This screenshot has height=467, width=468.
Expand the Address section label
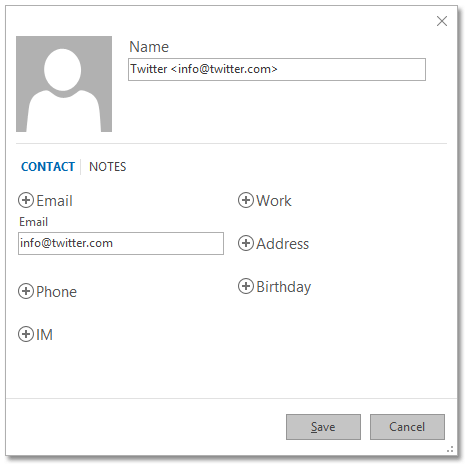click(x=283, y=244)
